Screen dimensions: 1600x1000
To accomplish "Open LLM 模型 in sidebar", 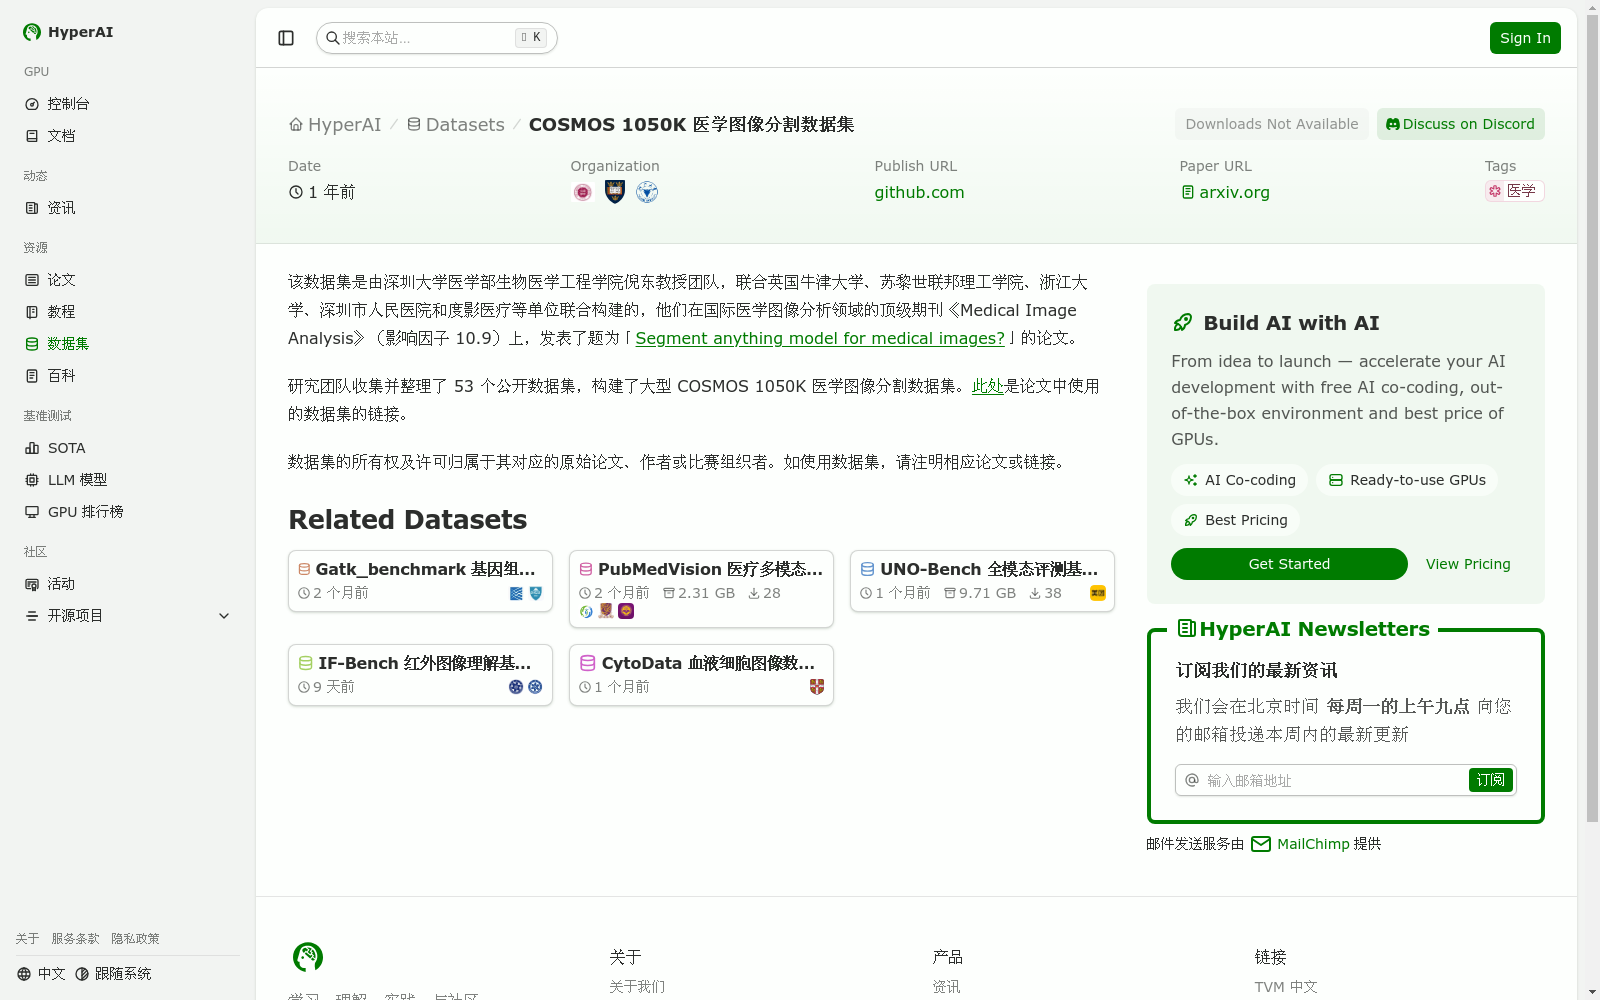I will 128,480.
